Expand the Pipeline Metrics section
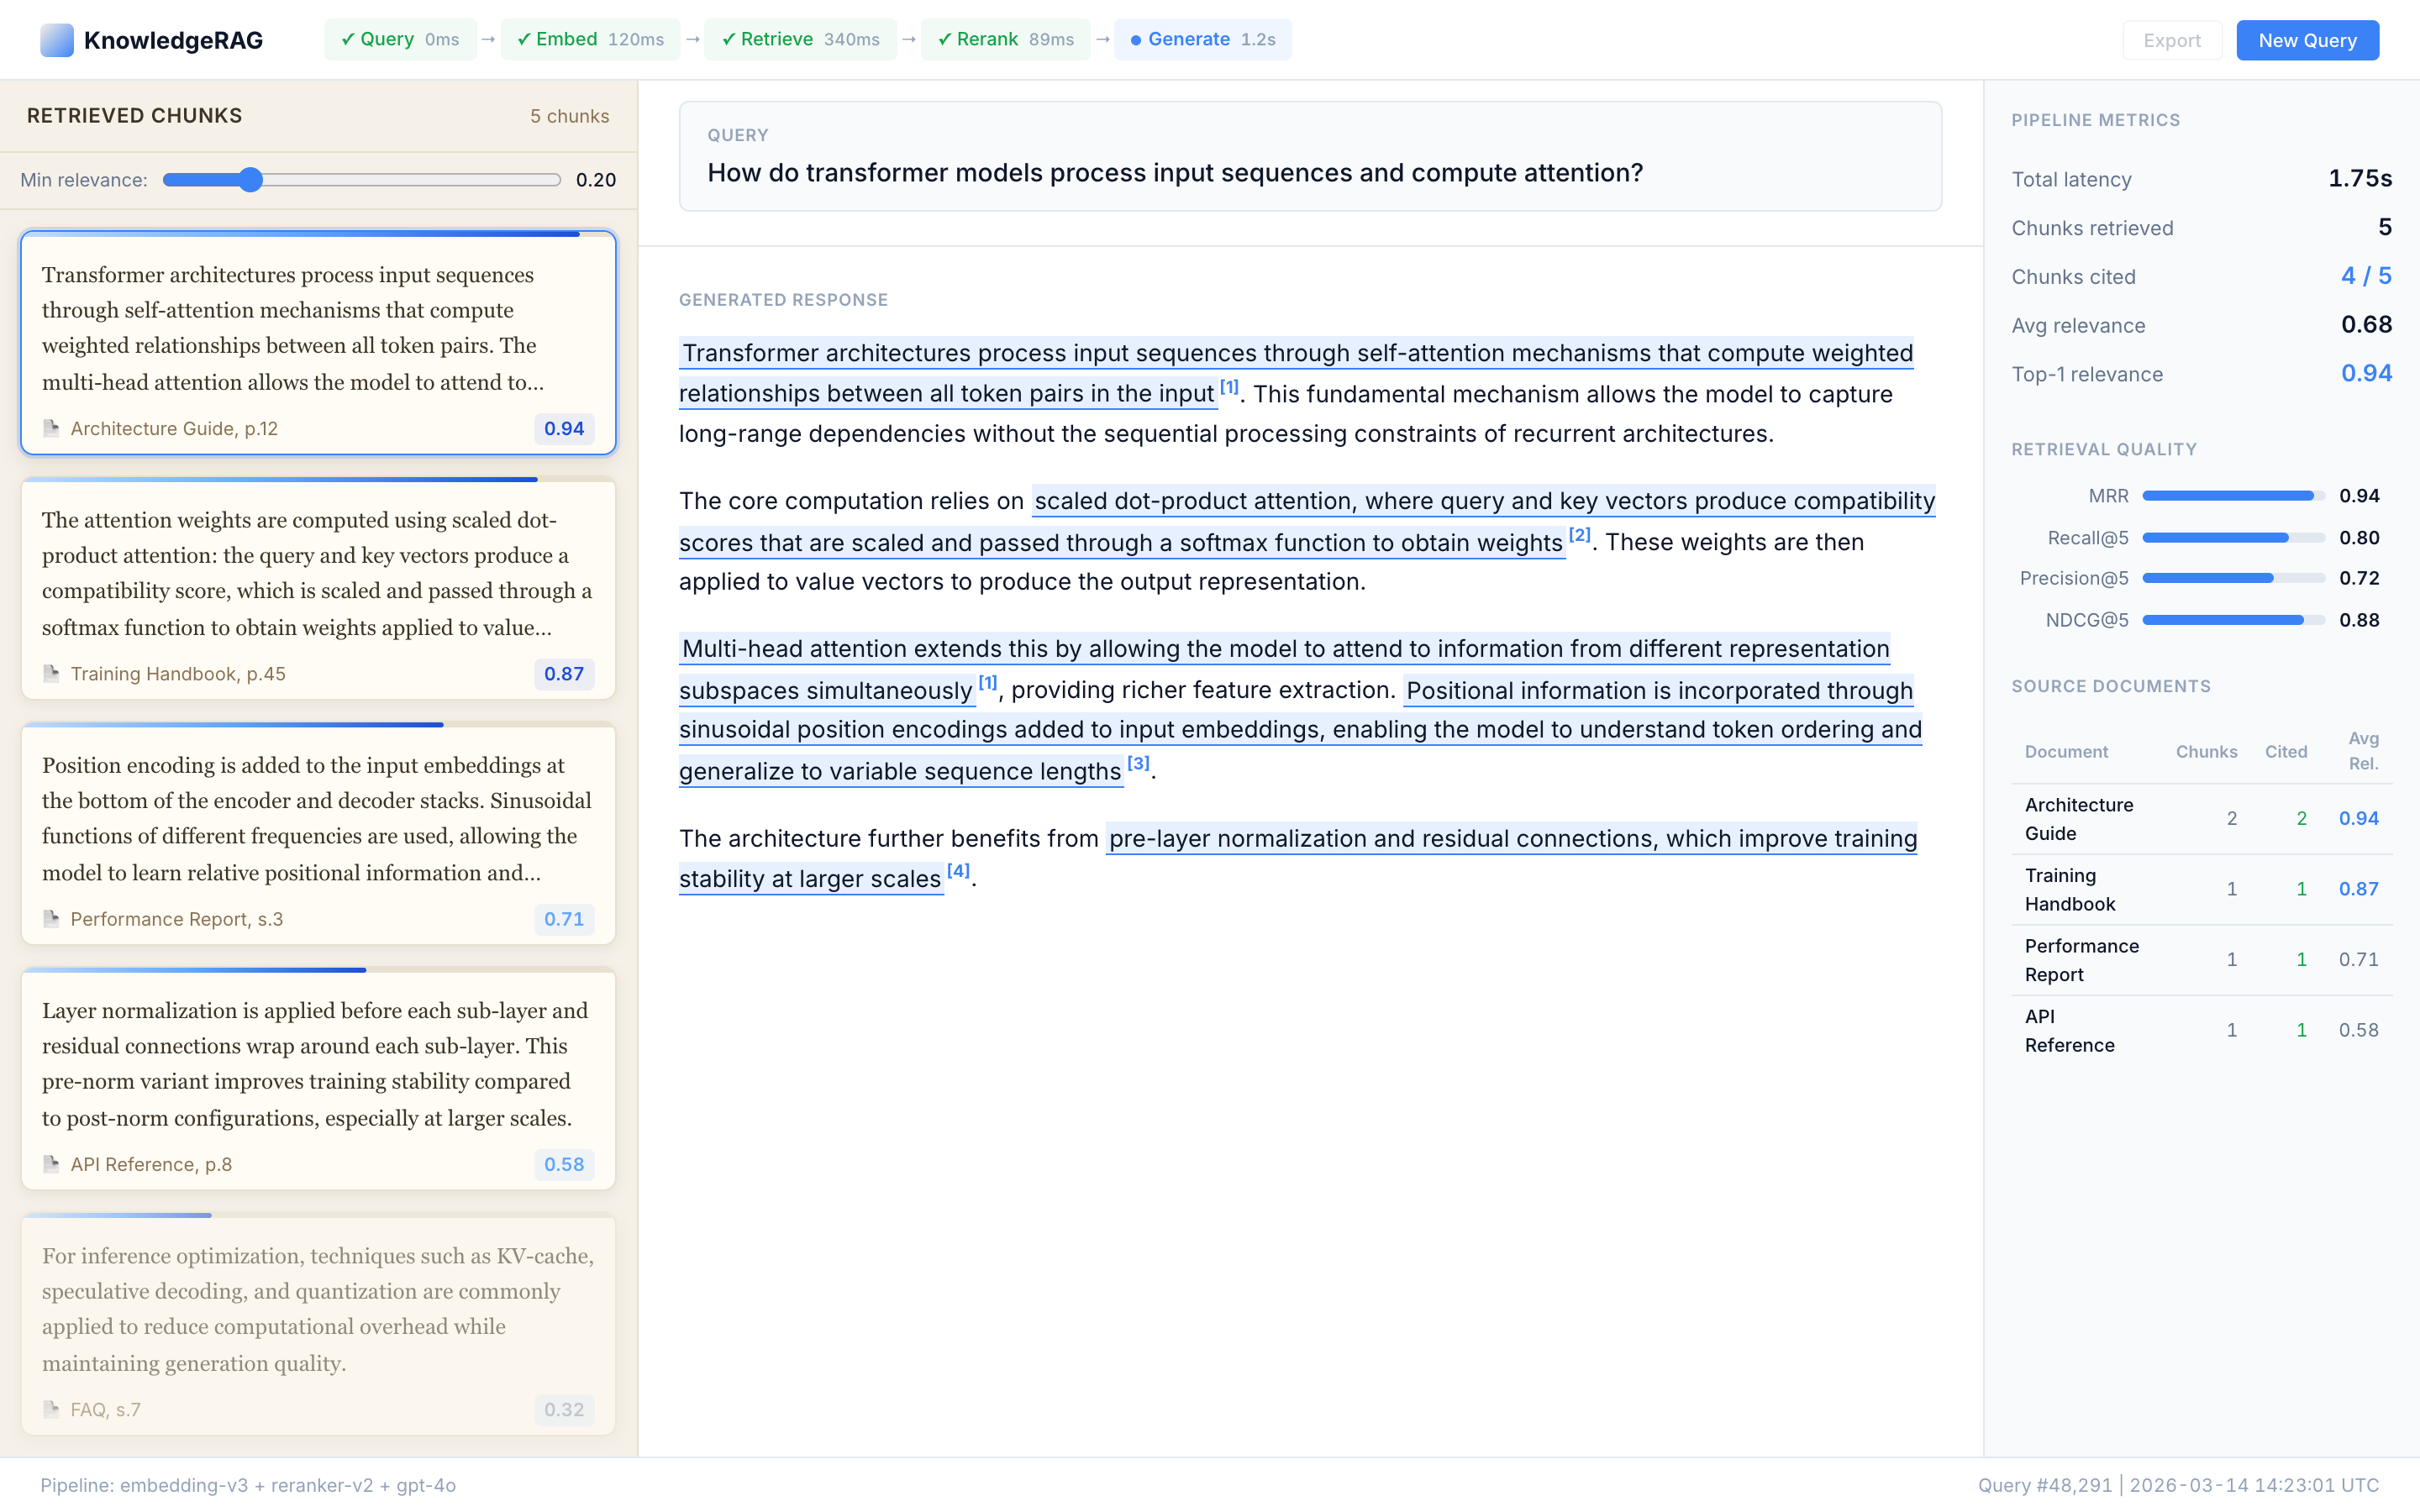This screenshot has height=1512, width=2420. pos(2095,120)
